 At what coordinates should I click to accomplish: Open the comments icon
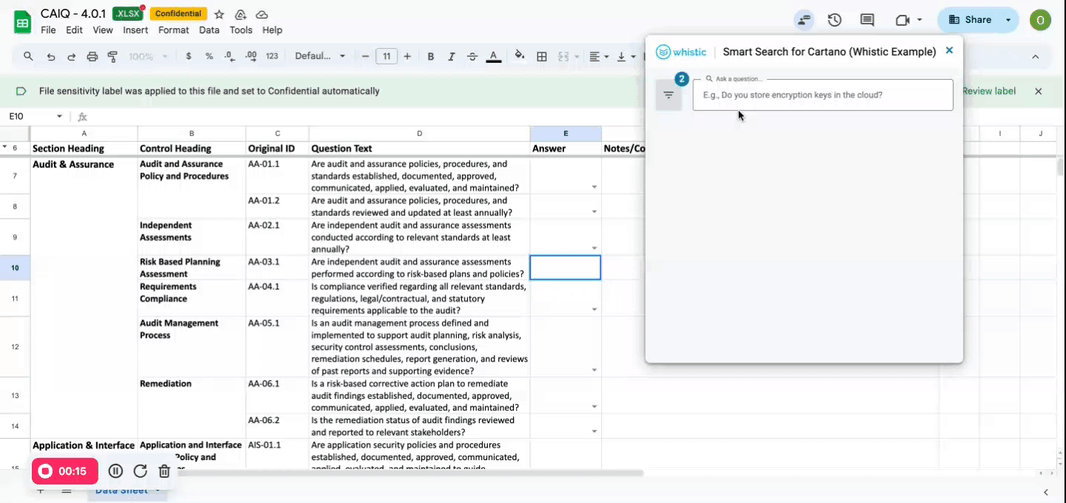click(x=867, y=20)
